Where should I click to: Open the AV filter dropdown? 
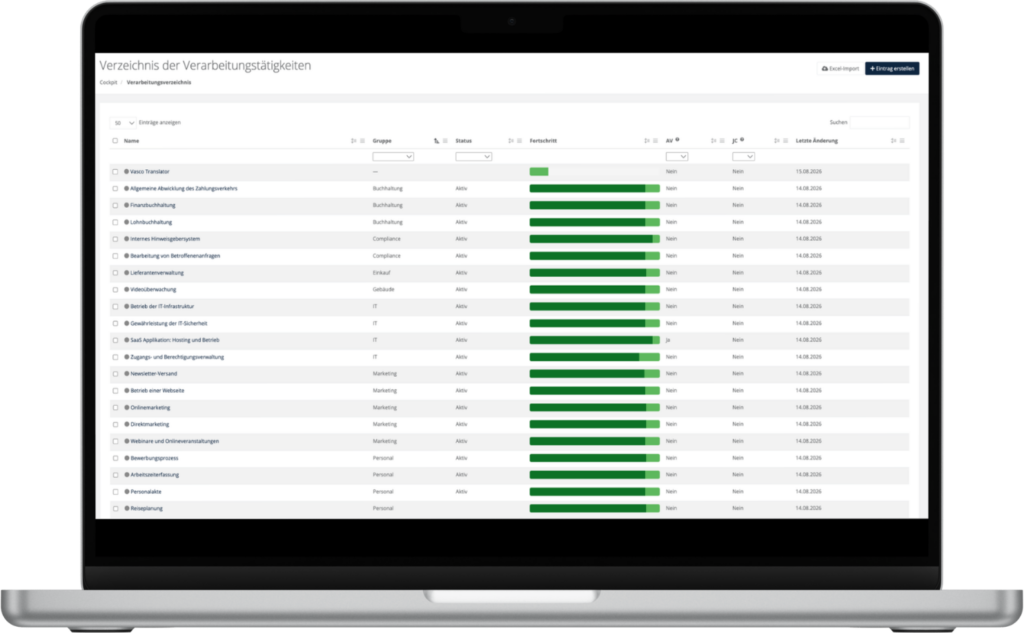pos(677,157)
